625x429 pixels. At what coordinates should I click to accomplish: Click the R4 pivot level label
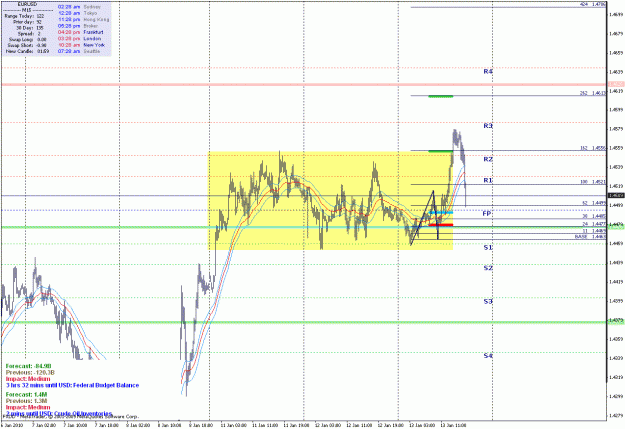pyautogui.click(x=488, y=71)
